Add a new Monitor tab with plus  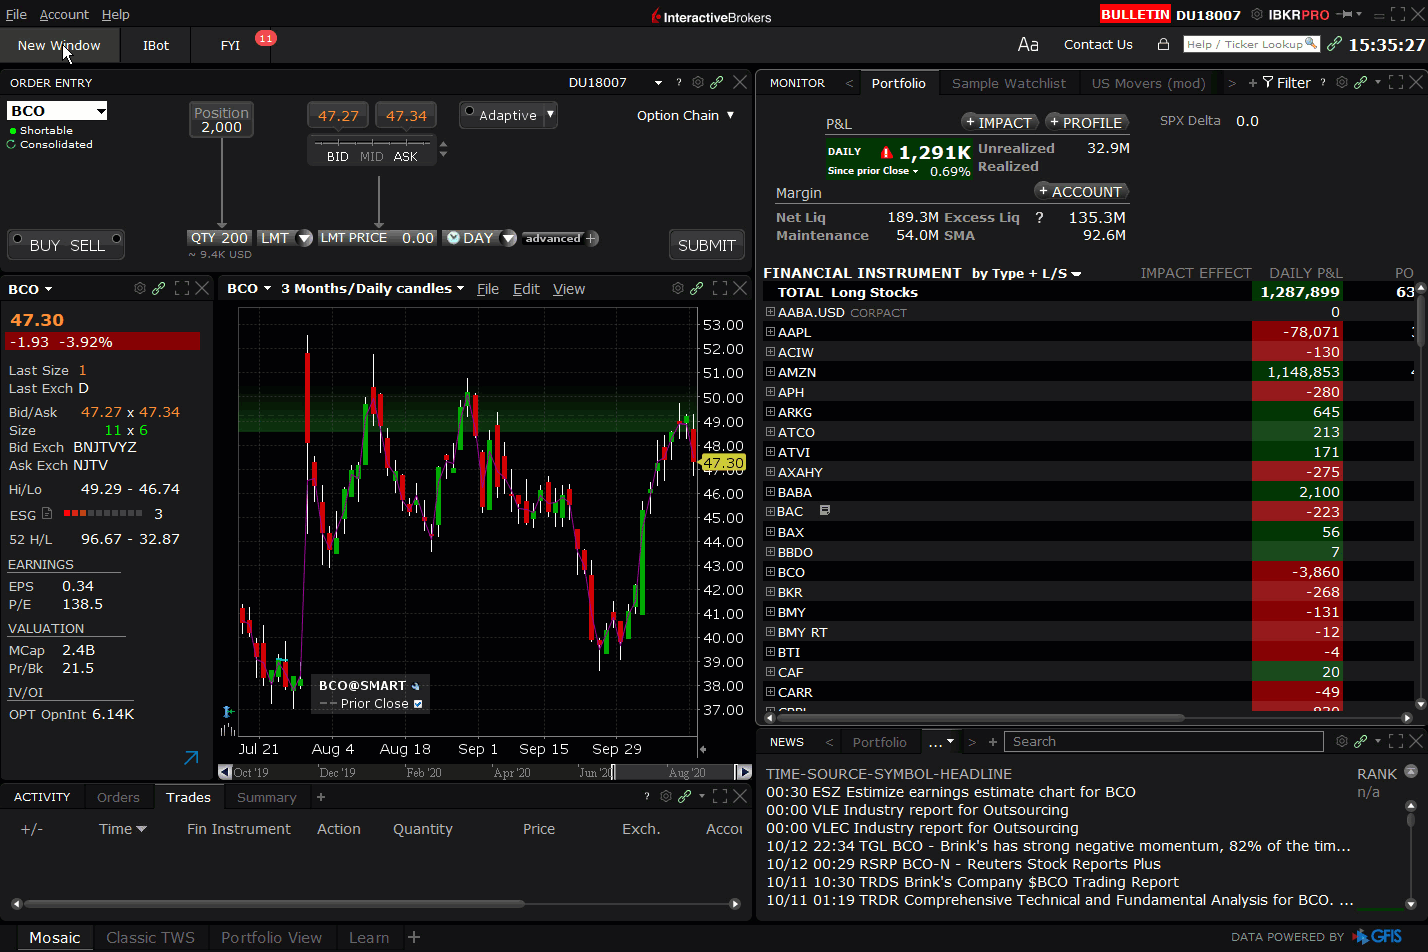pos(1253,83)
